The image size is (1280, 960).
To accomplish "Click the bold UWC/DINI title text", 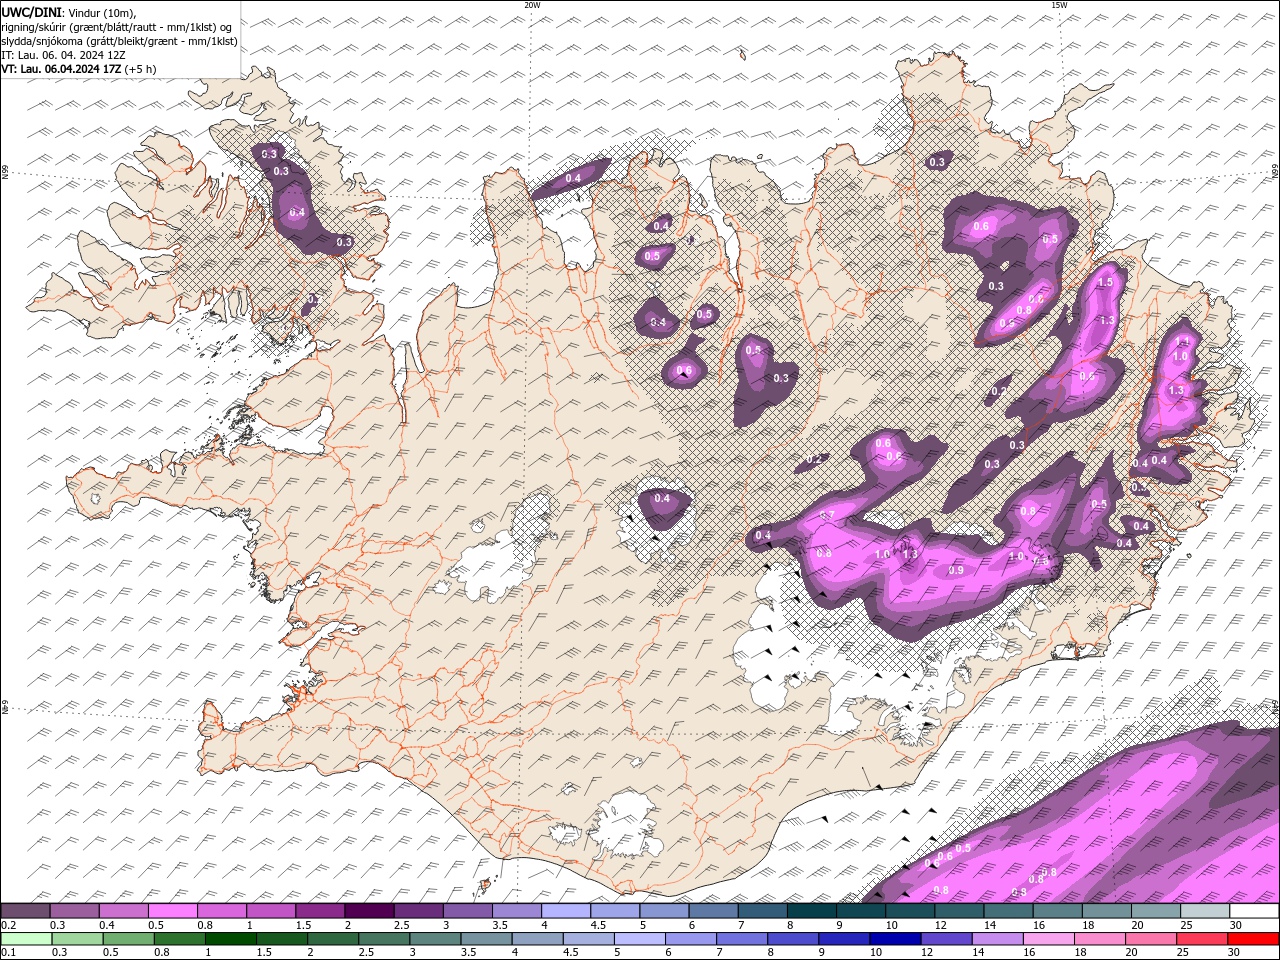I will tap(31, 11).
